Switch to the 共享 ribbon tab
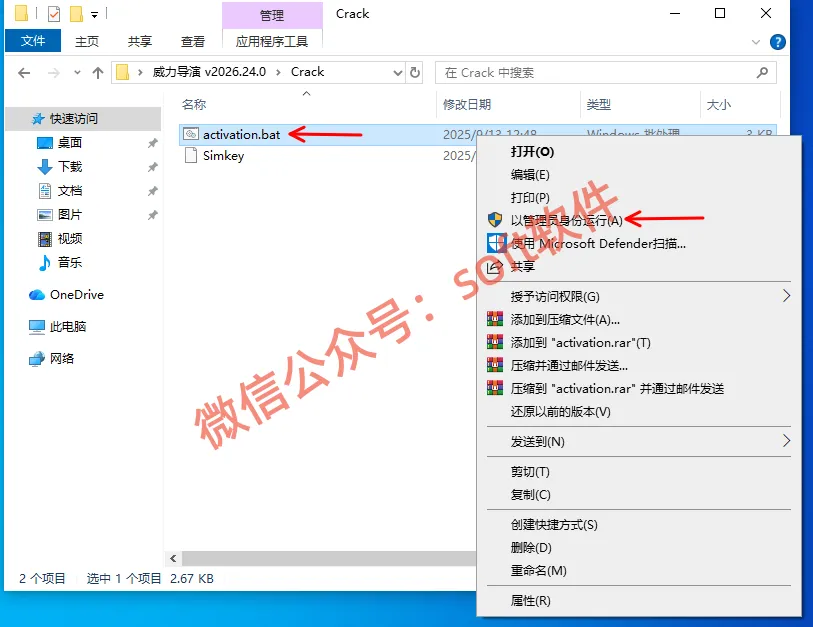This screenshot has width=813, height=627. point(139,41)
